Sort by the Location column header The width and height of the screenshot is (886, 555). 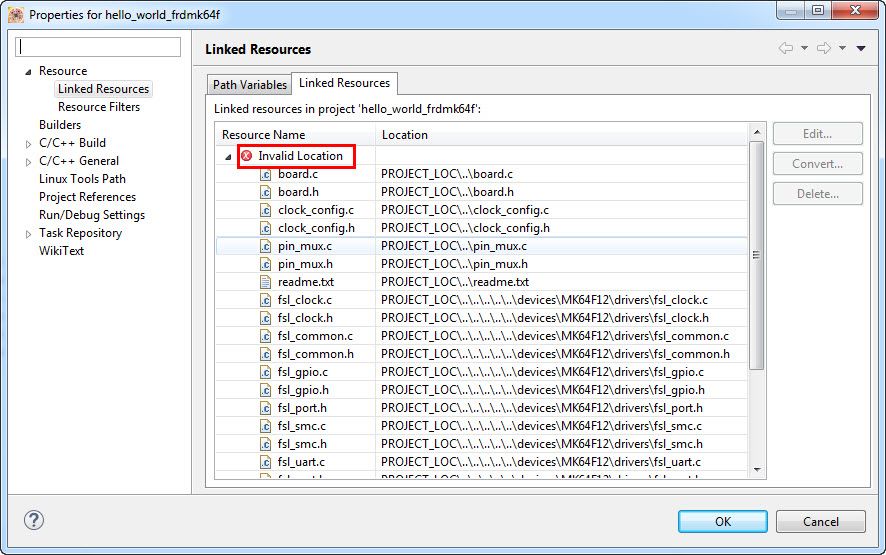pyautogui.click(x=562, y=135)
